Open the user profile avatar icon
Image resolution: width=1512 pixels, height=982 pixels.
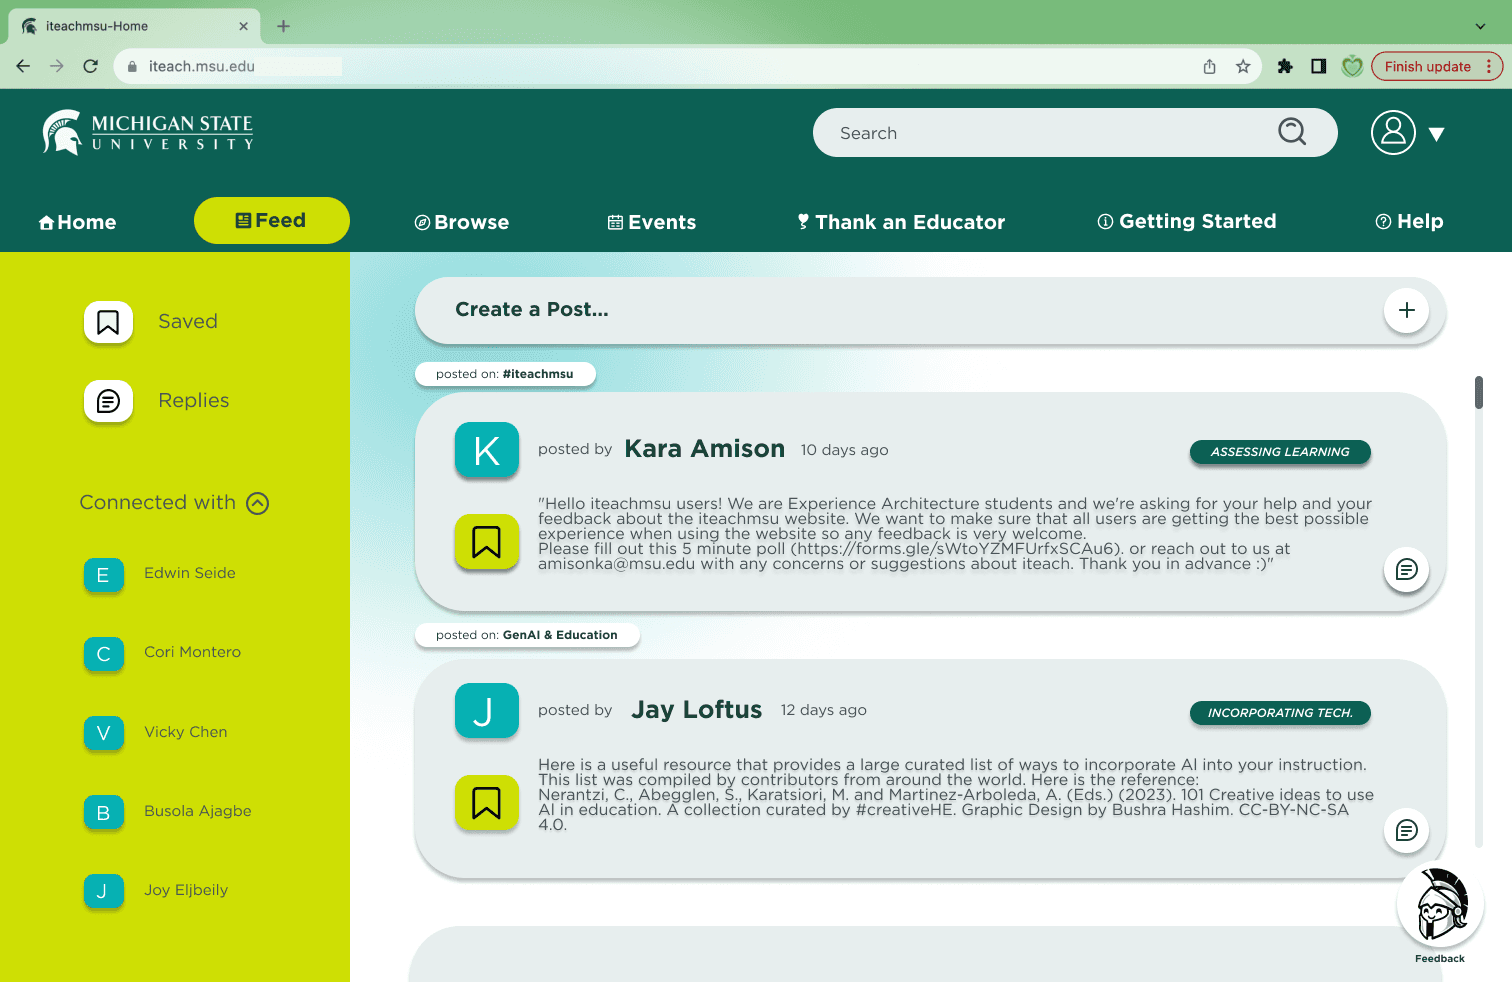click(x=1393, y=132)
